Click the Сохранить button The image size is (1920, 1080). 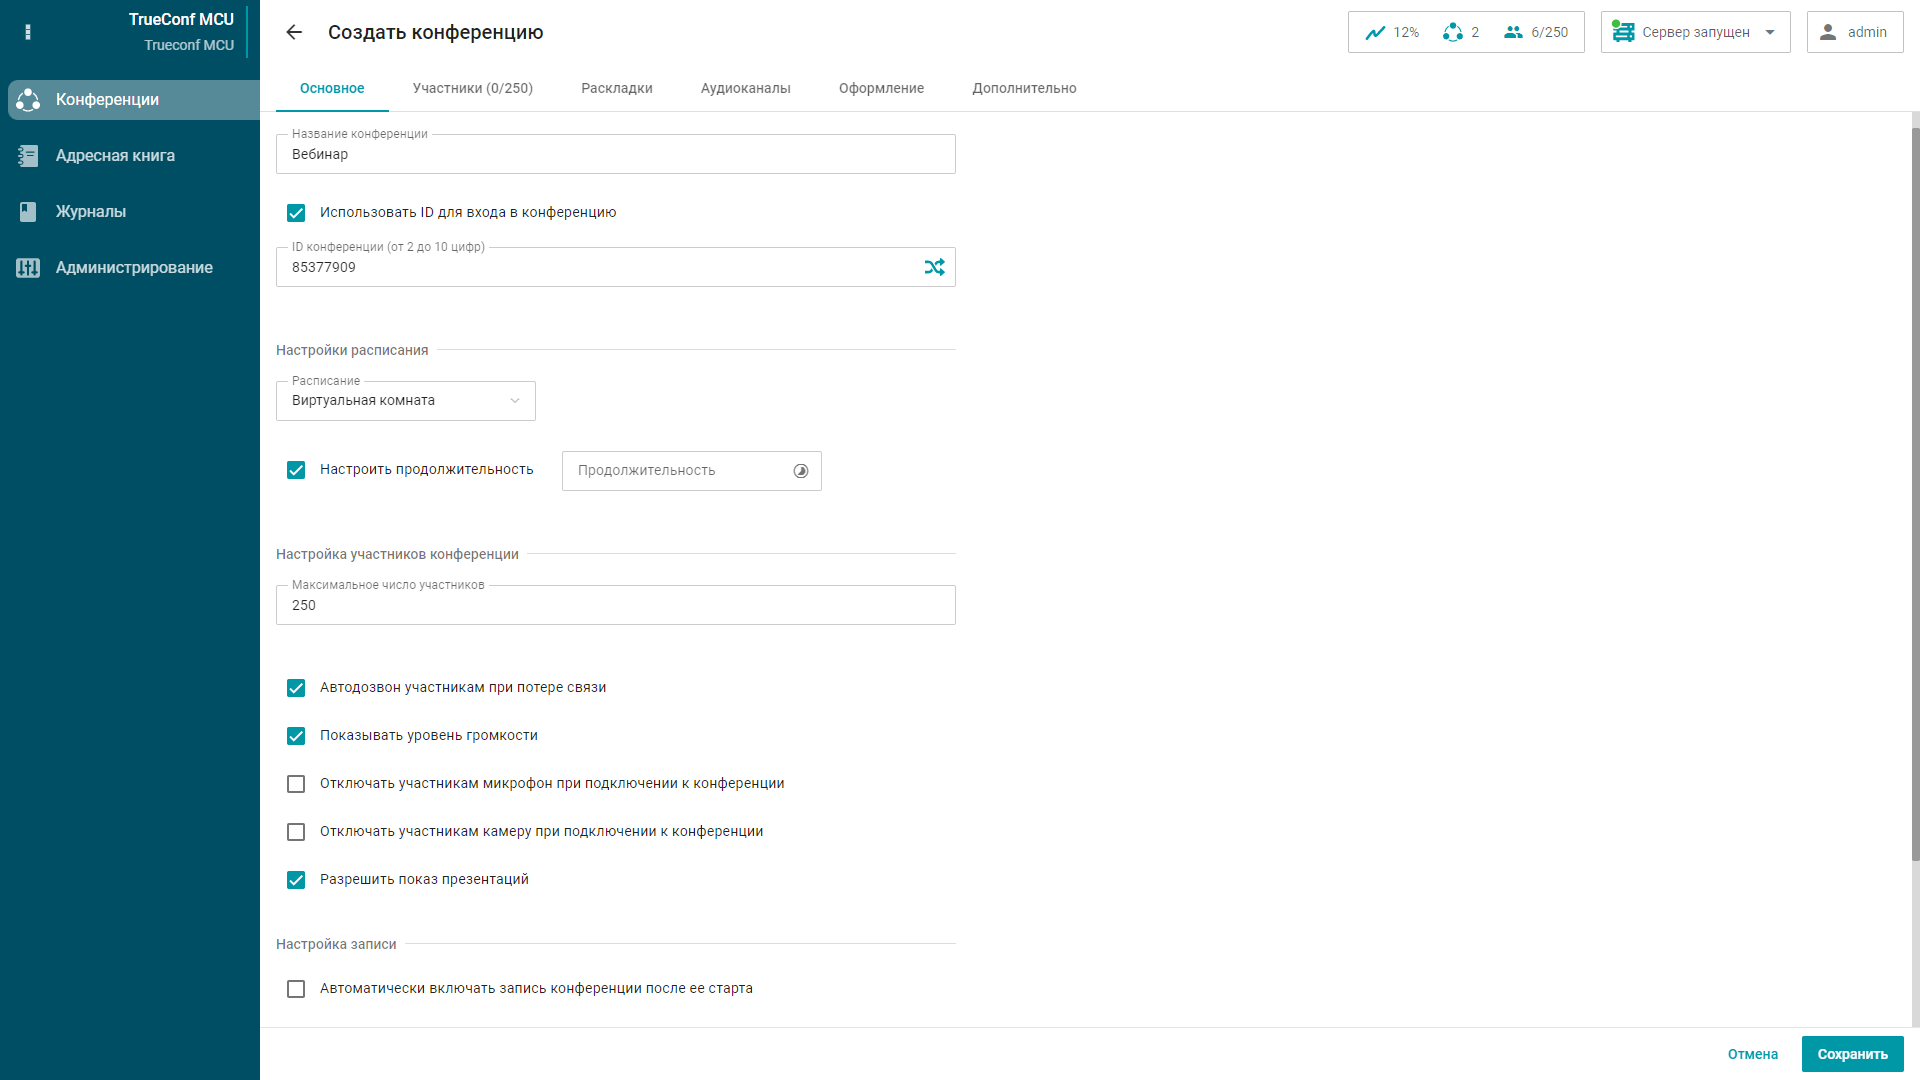[1852, 1054]
